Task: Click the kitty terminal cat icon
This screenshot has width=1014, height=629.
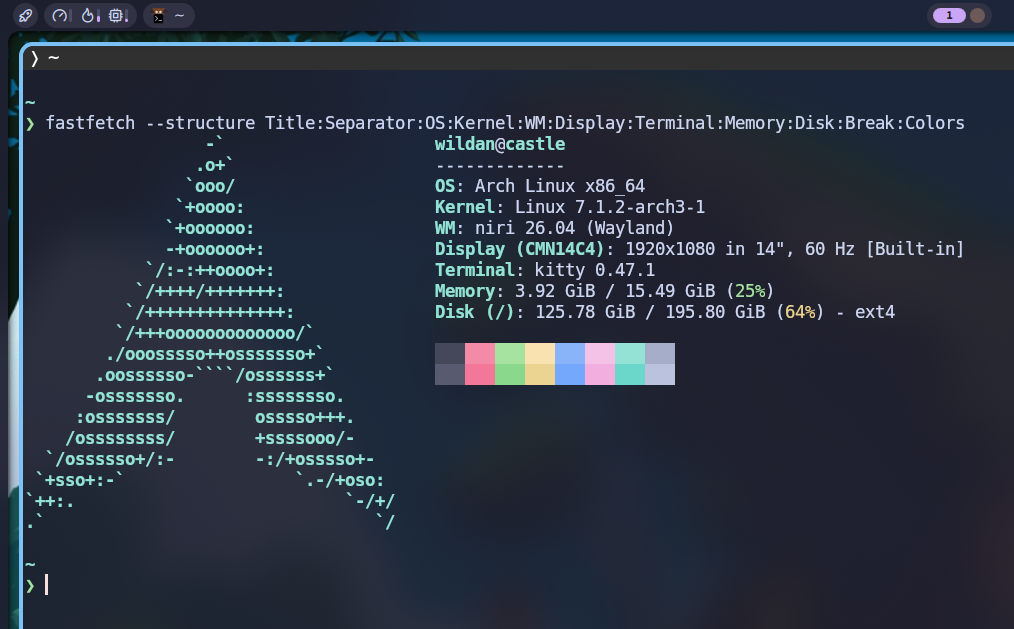Action: click(158, 16)
